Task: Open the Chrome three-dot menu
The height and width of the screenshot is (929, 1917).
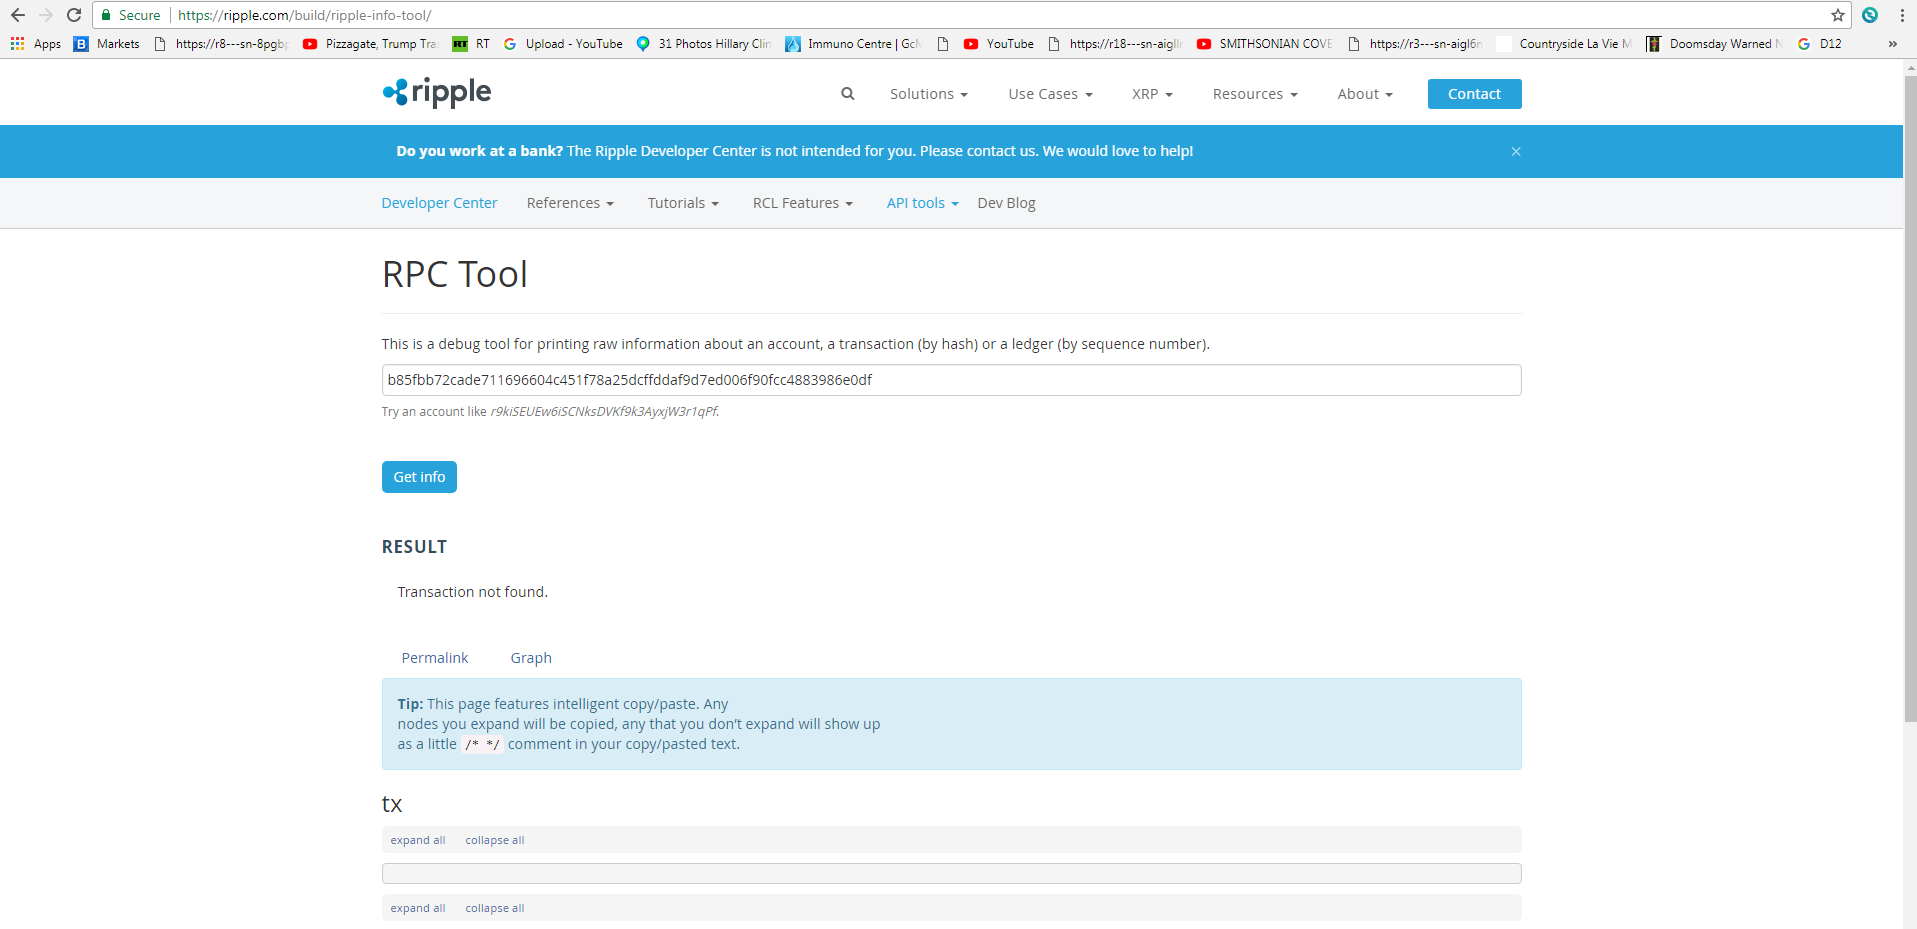Action: click(1901, 15)
